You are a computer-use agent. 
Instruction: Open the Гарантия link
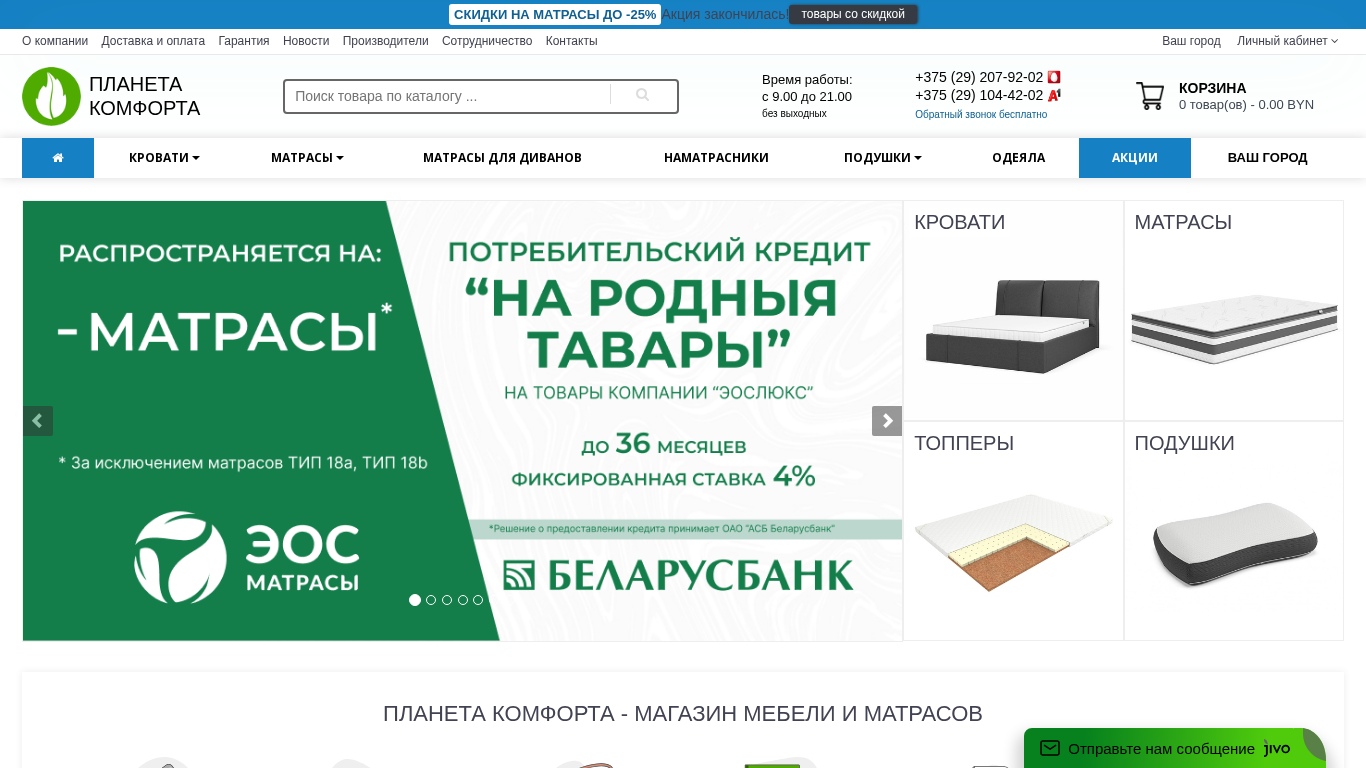[244, 41]
